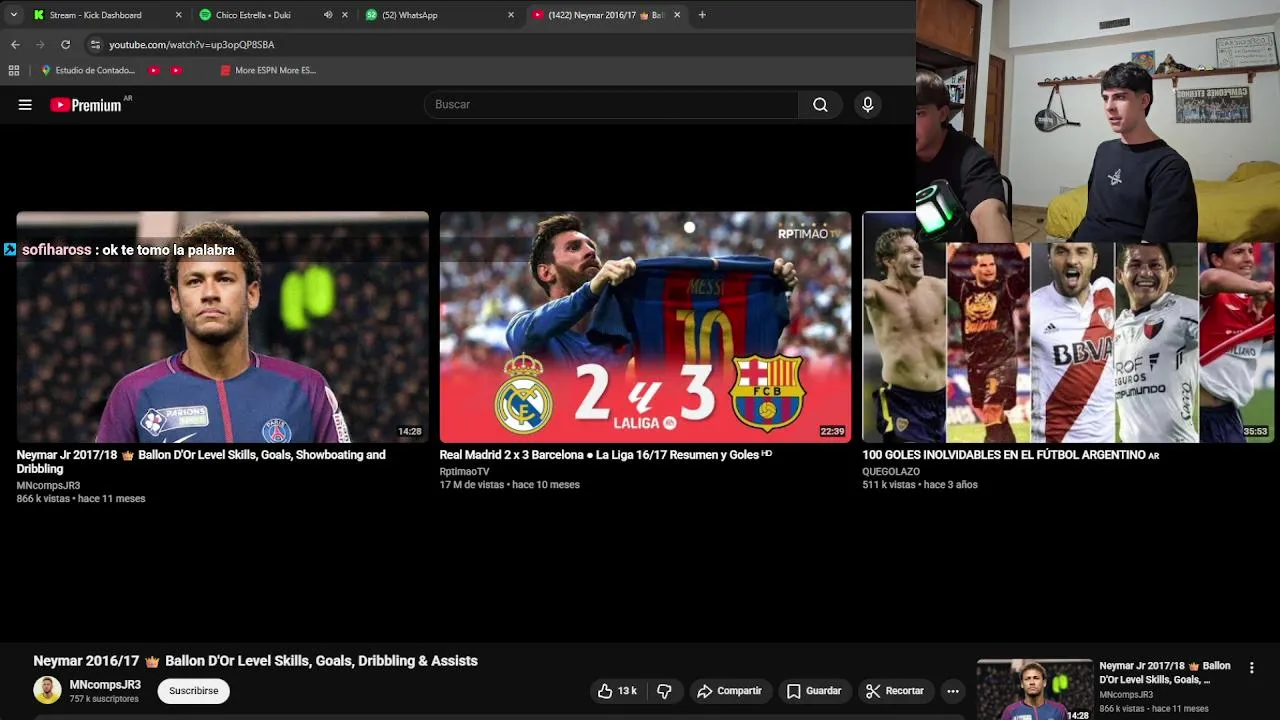Open QUEGOLAZO channel link
Image resolution: width=1280 pixels, height=720 pixels.
click(891, 471)
